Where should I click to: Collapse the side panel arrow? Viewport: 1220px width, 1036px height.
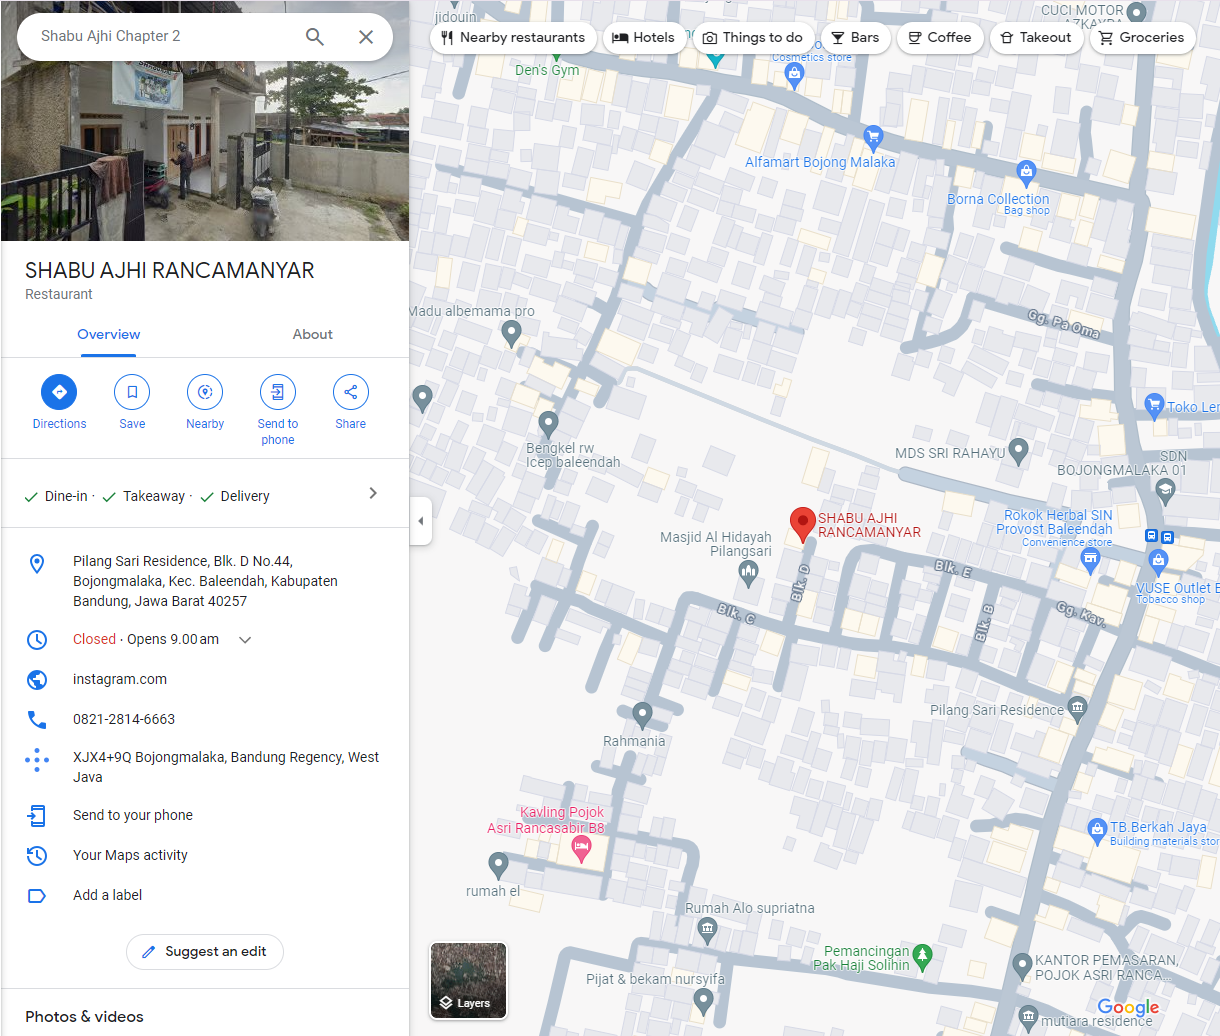pyautogui.click(x=421, y=521)
